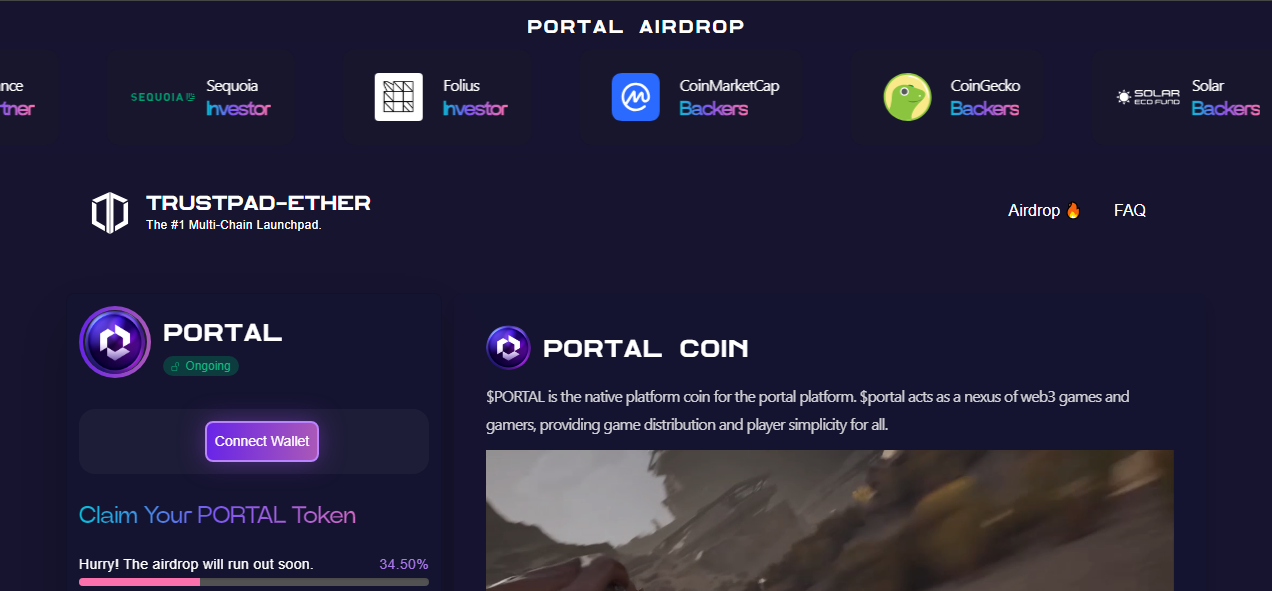Image resolution: width=1272 pixels, height=591 pixels.
Task: Click the PORTAL video preview
Action: (830, 520)
